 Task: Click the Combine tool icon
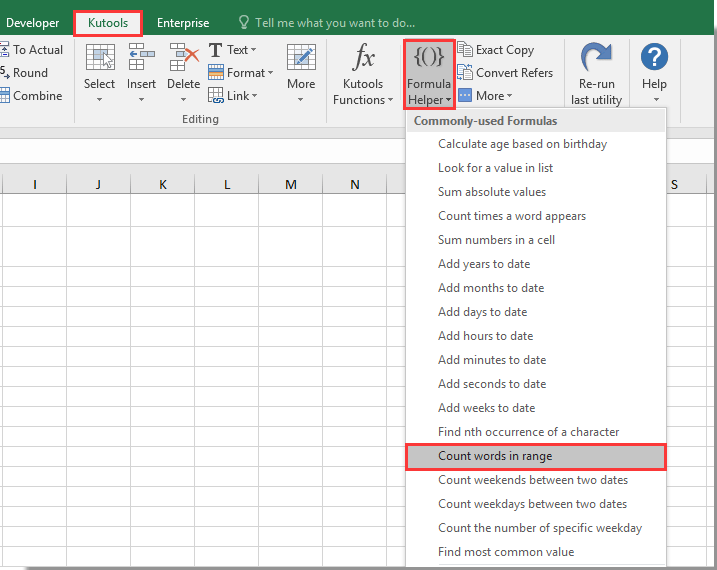tap(4, 95)
